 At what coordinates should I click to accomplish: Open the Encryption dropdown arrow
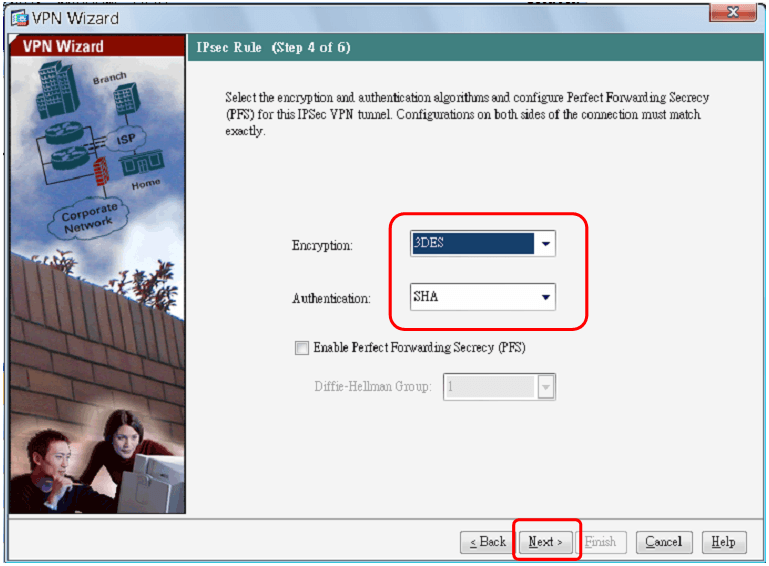(545, 243)
